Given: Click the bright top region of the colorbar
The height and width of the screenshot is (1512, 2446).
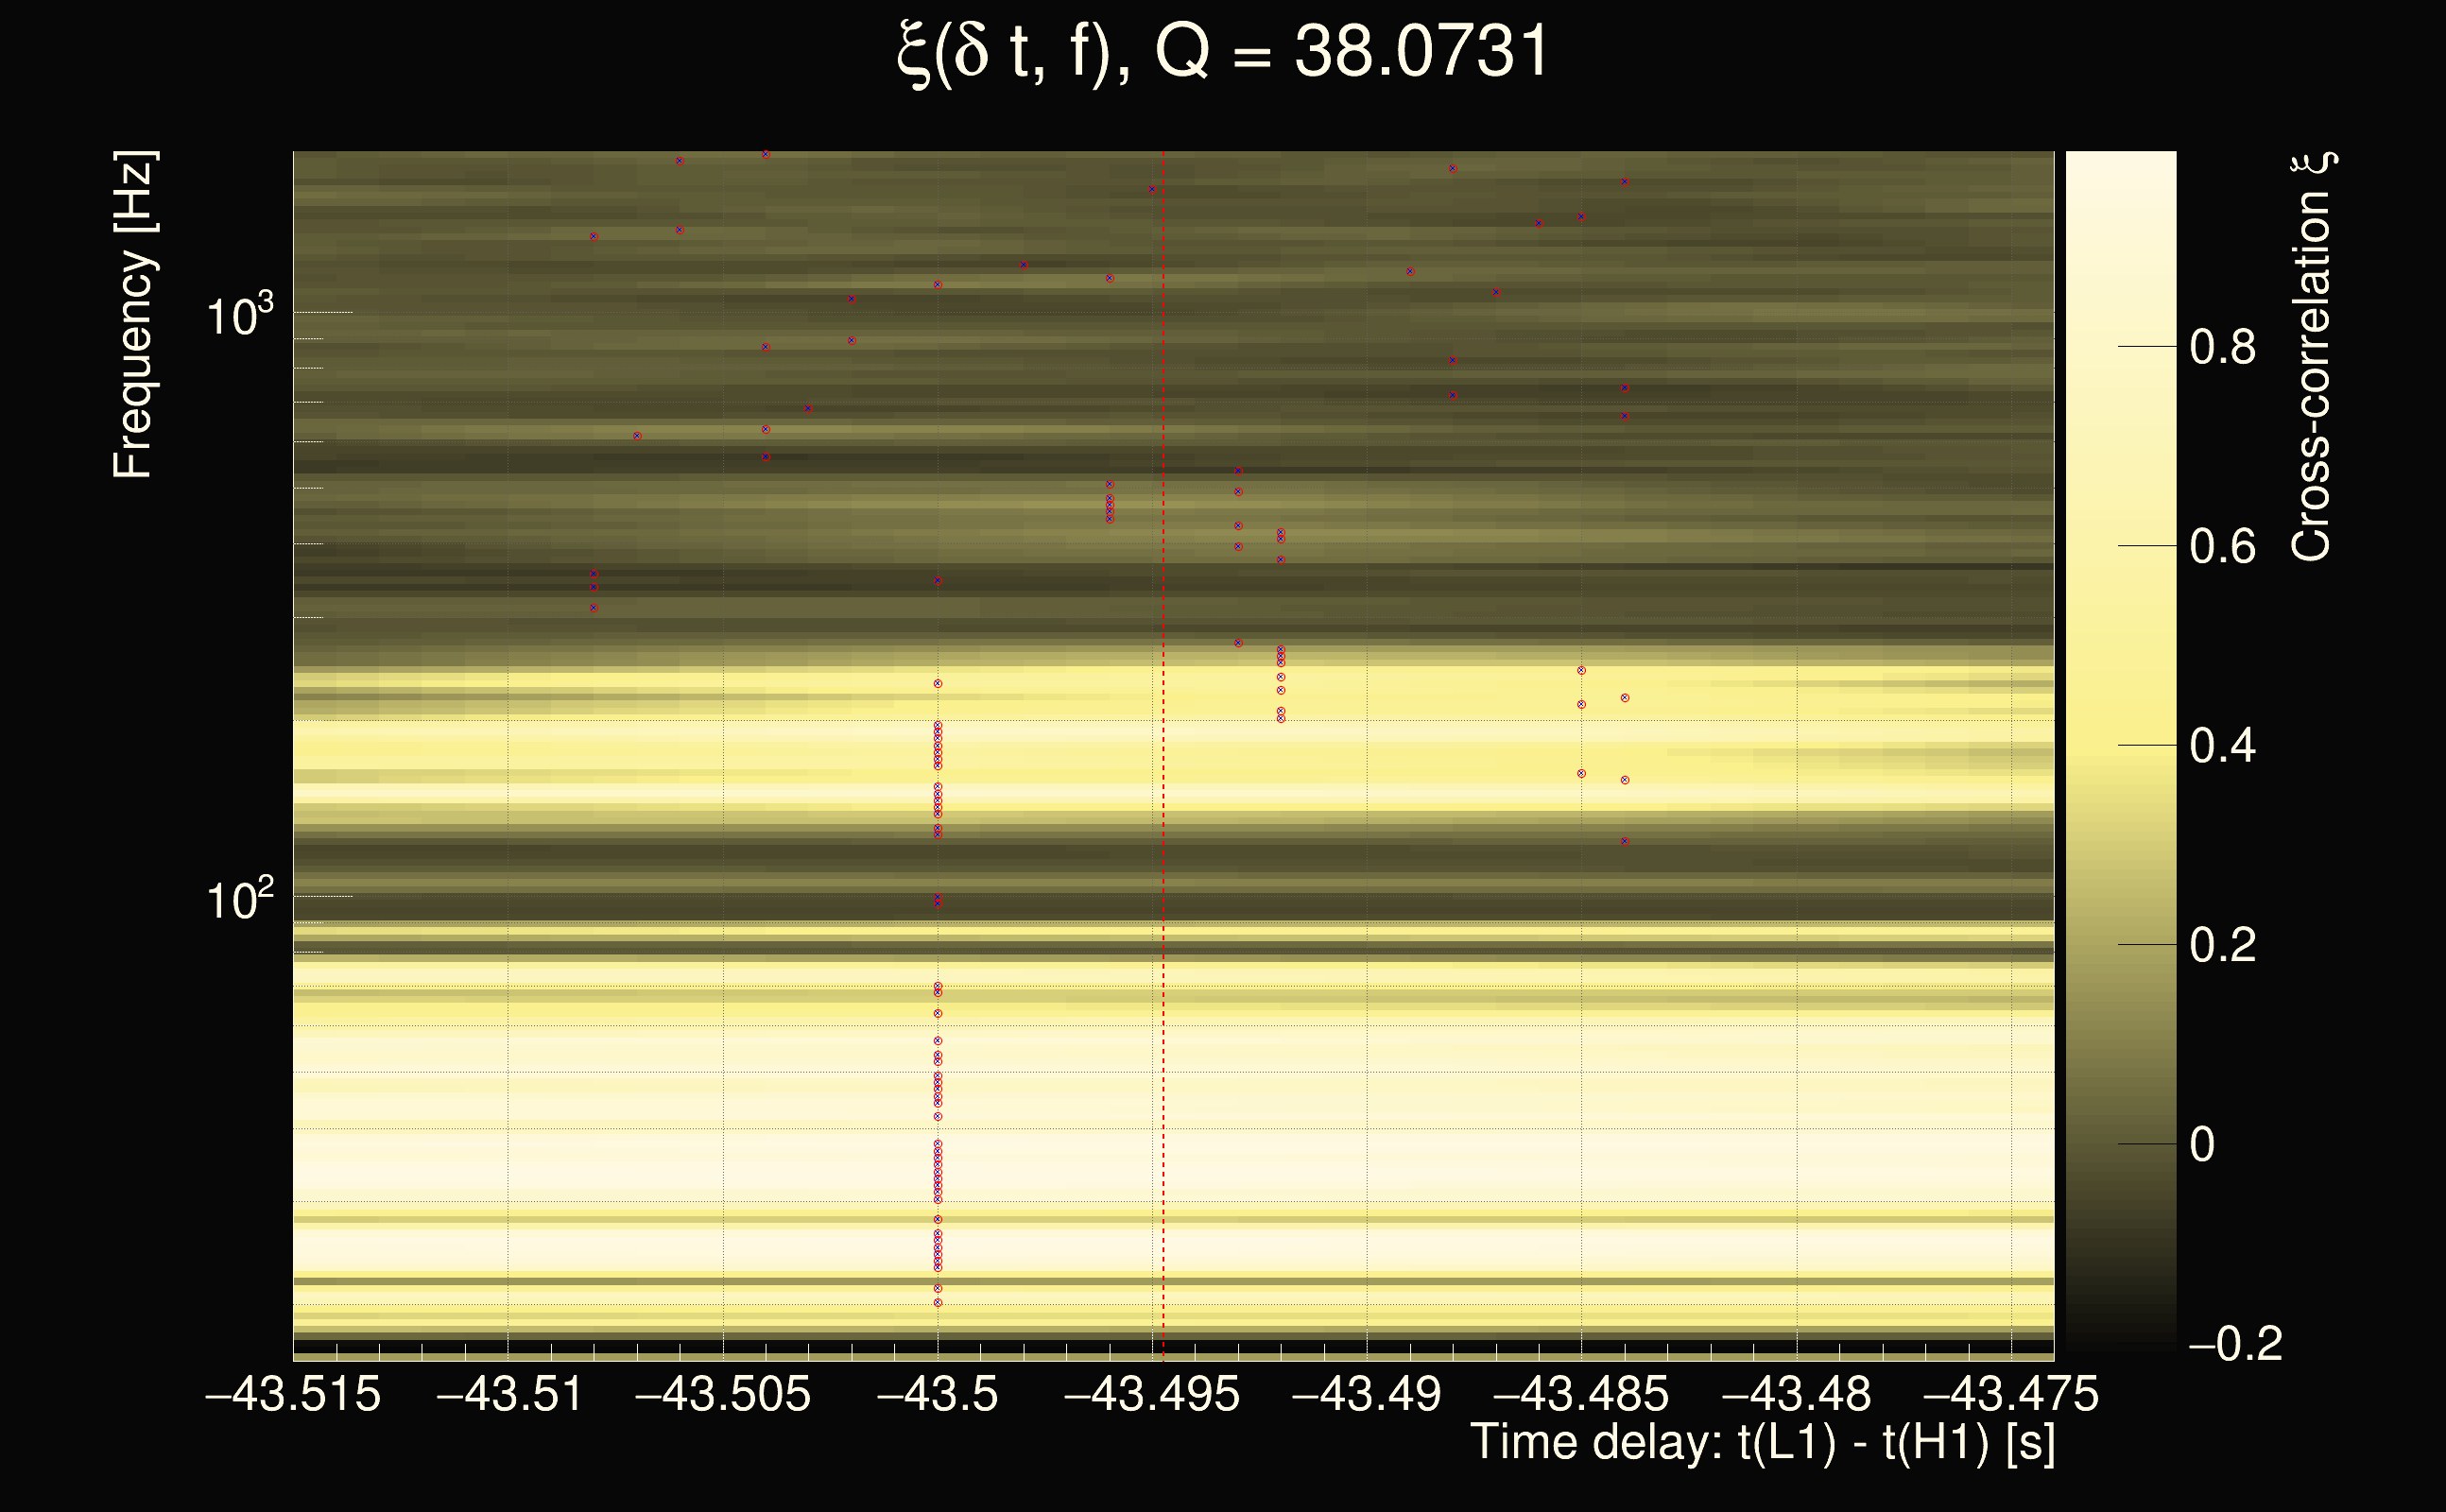Looking at the screenshot, I should tap(2120, 200).
